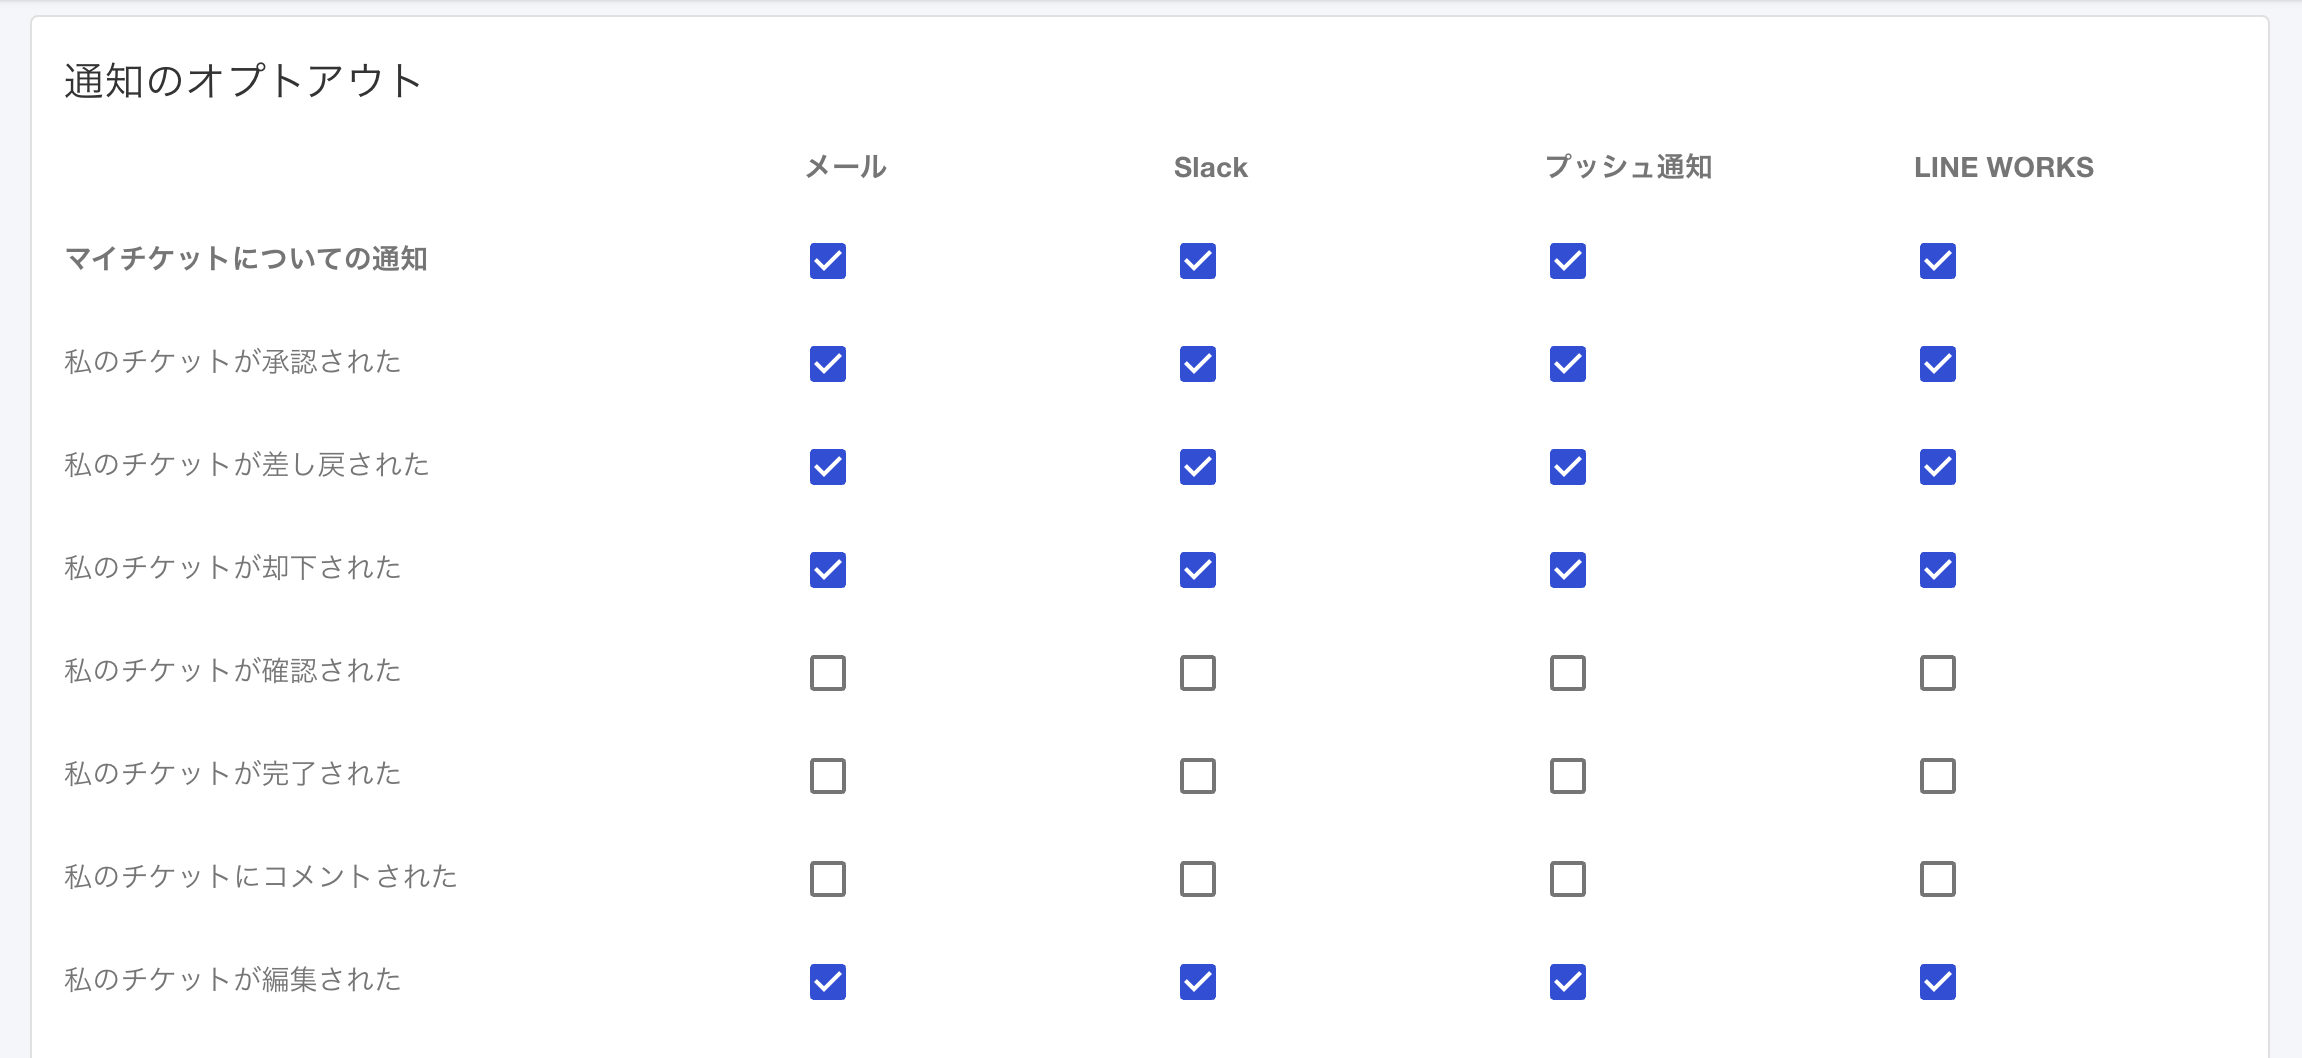Uncheck LINE WORKS for 私のチケットが差し戻された
This screenshot has height=1058, width=2302.
pos(1938,467)
